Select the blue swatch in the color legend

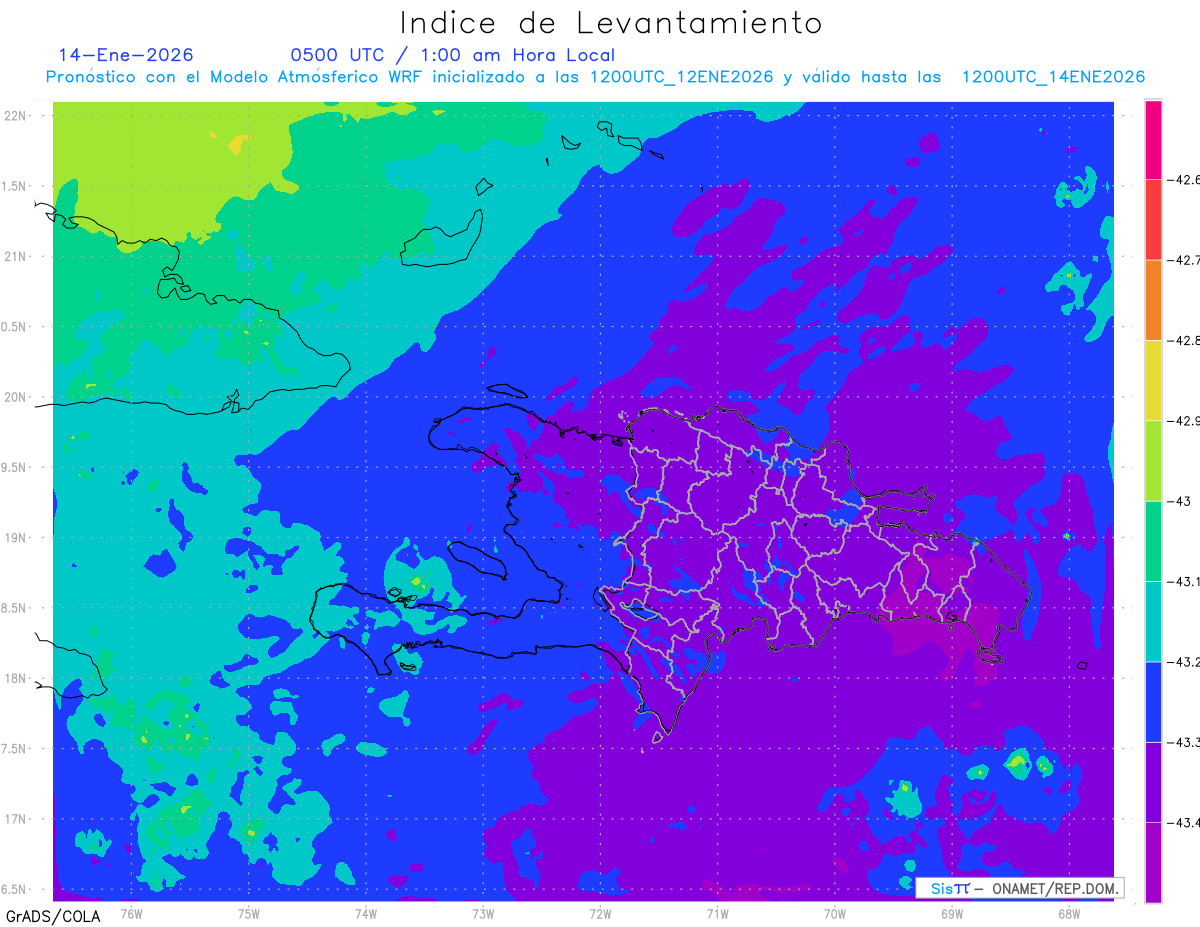(x=1153, y=701)
